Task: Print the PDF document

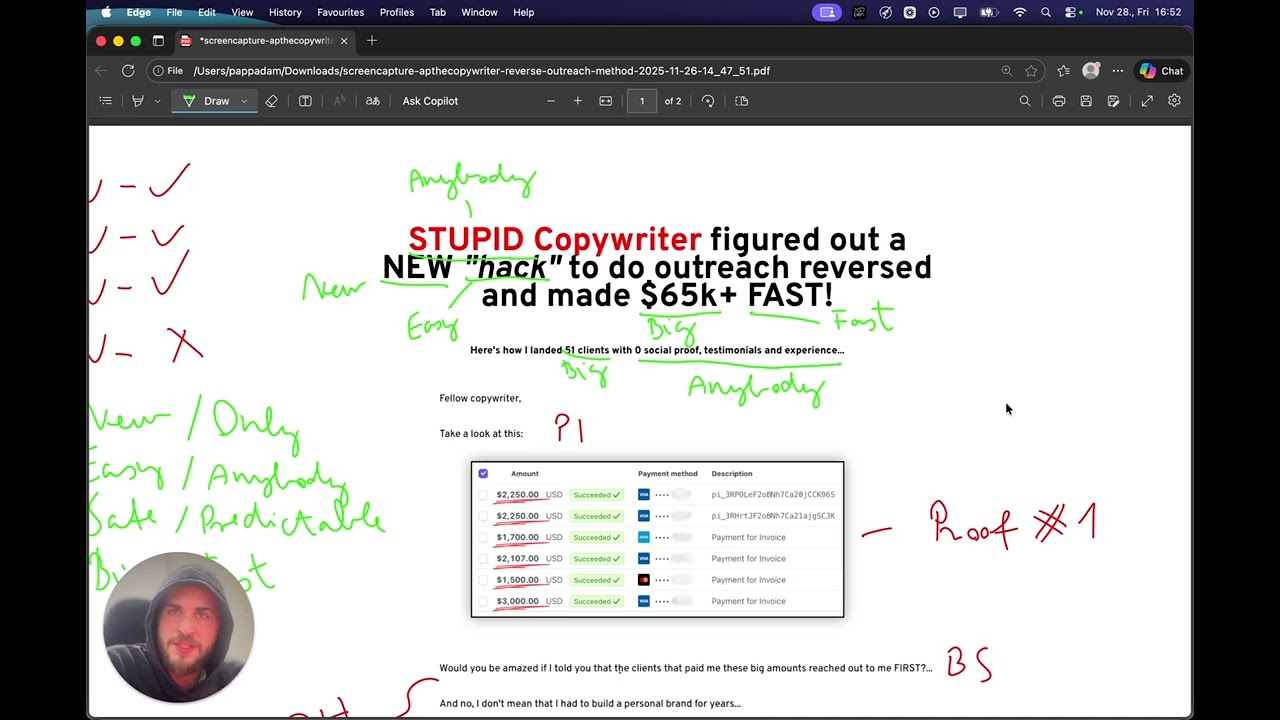Action: click(1058, 101)
